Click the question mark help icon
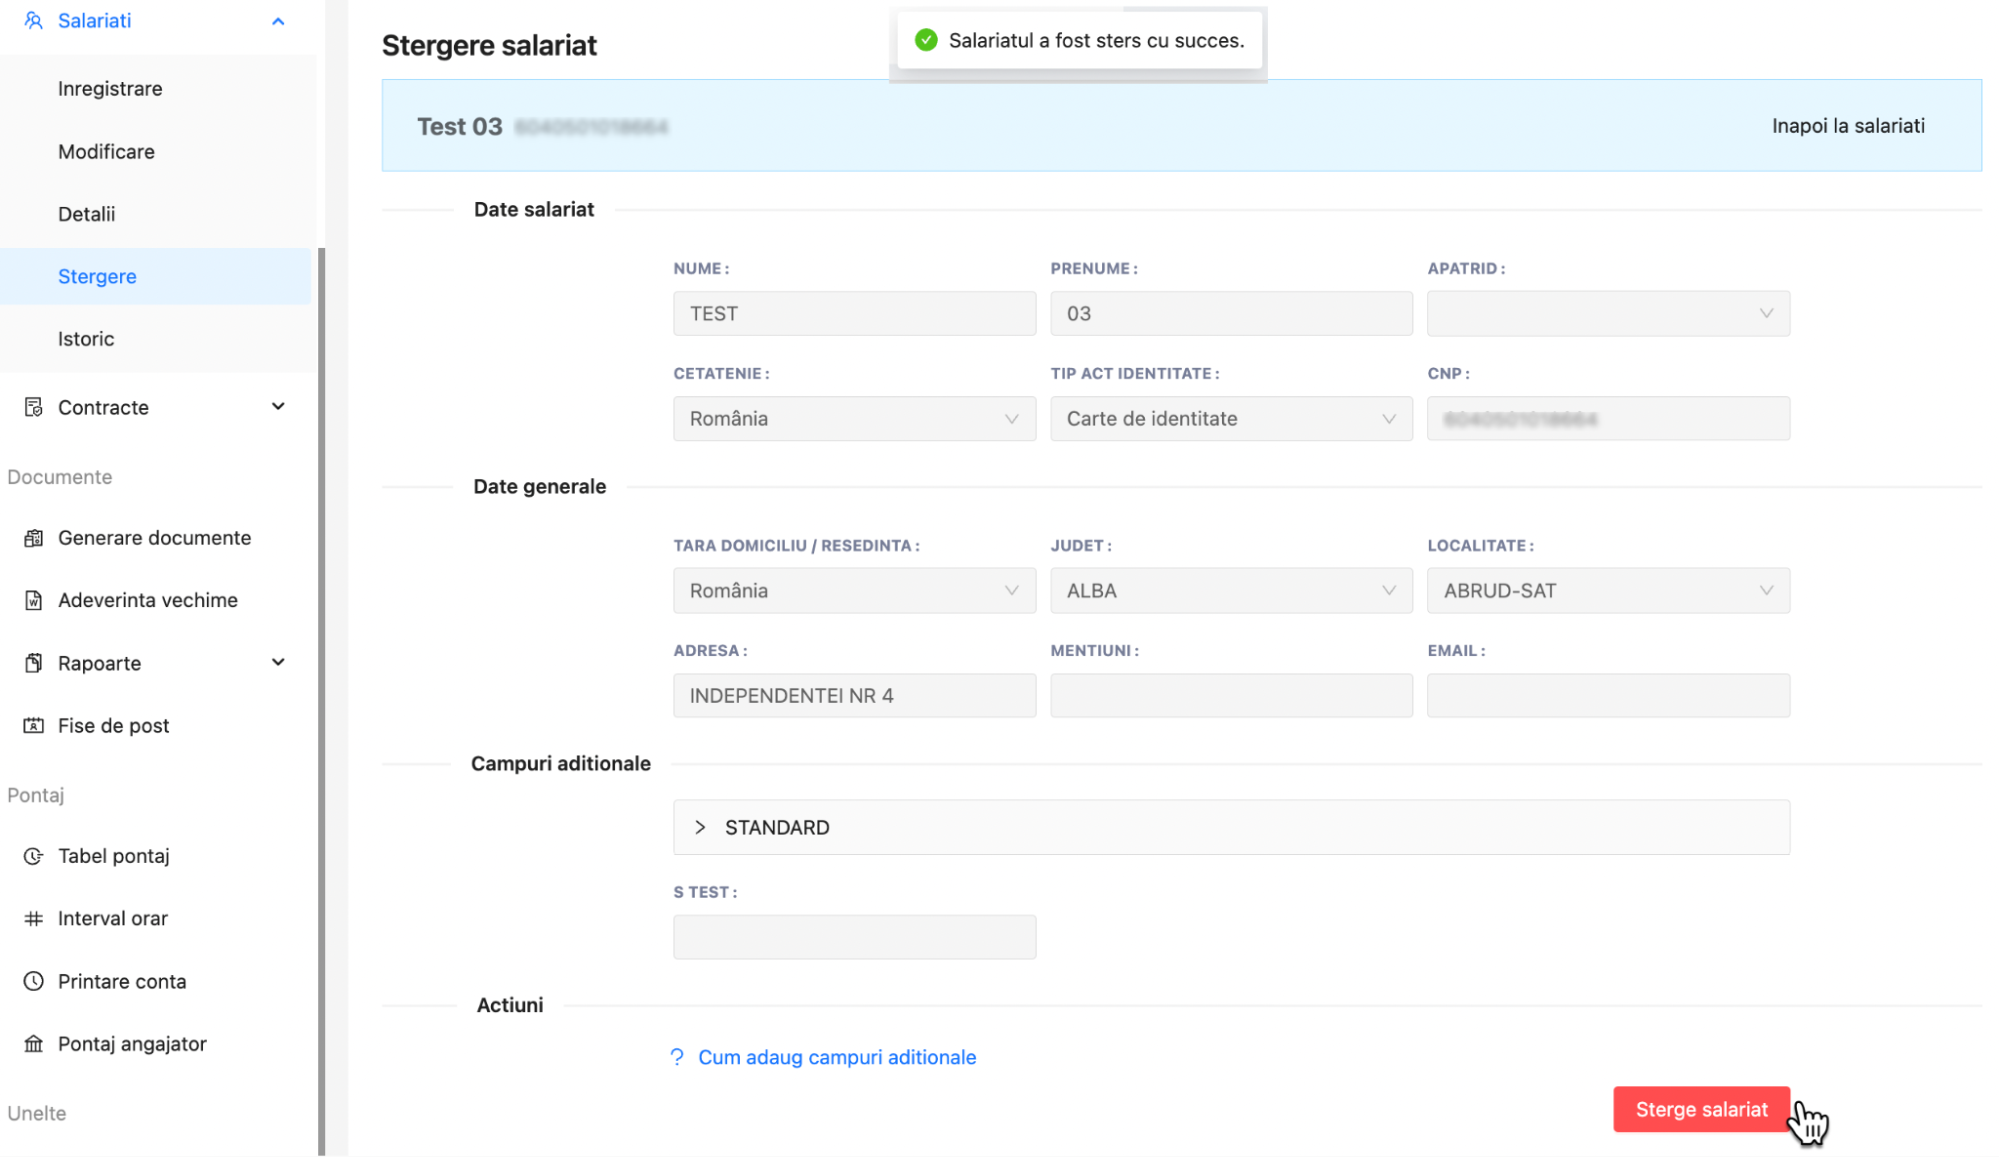The width and height of the screenshot is (1999, 1167). point(677,1058)
